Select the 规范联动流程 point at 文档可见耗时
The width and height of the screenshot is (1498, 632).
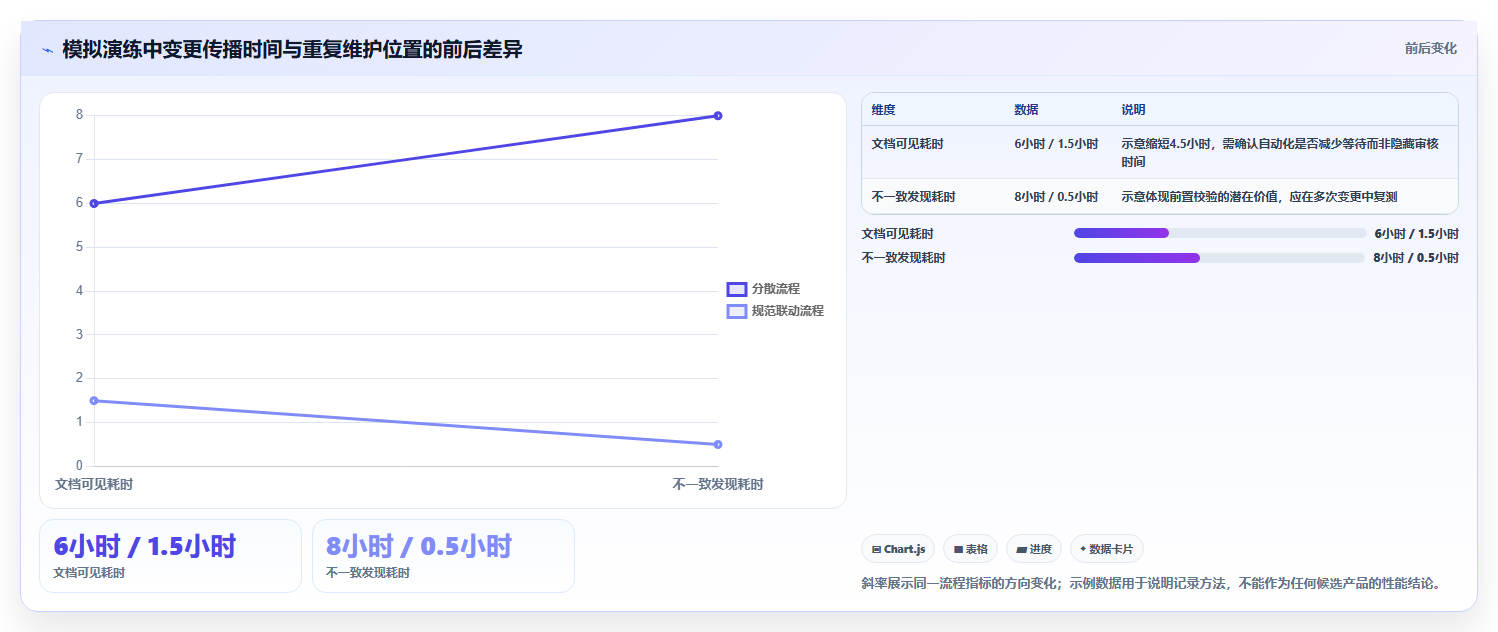coord(94,400)
